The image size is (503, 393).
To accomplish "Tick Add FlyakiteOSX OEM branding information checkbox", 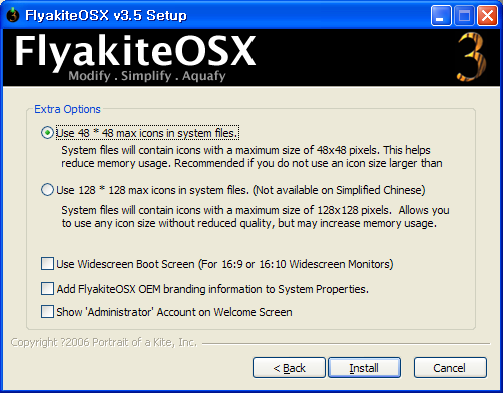I will (x=47, y=288).
